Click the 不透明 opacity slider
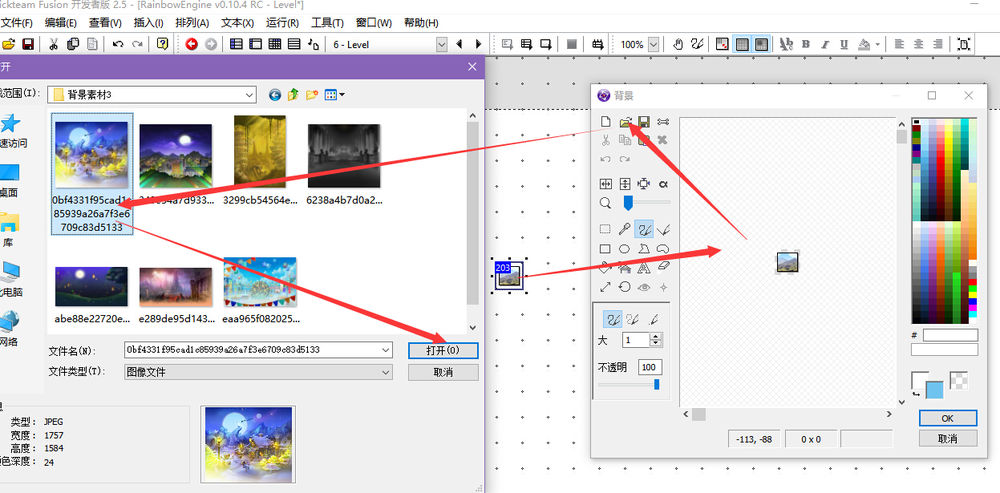 click(x=628, y=385)
